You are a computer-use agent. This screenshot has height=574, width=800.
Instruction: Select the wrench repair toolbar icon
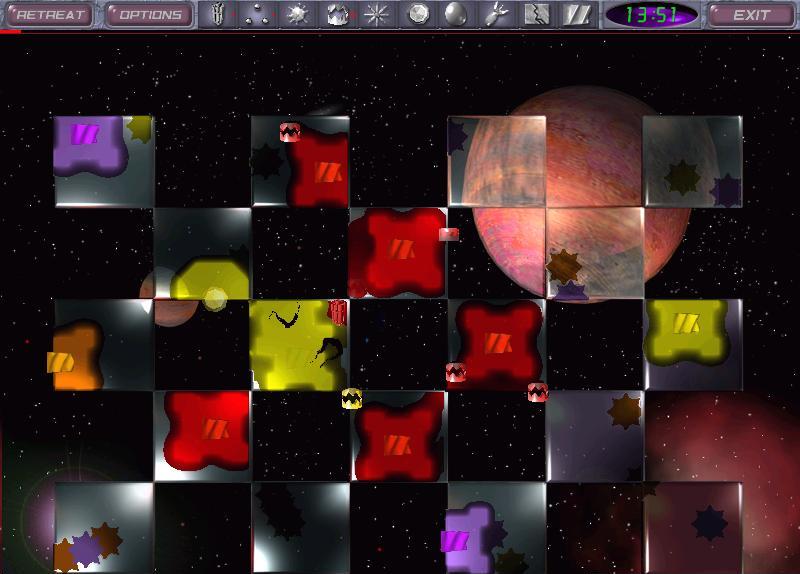point(497,15)
